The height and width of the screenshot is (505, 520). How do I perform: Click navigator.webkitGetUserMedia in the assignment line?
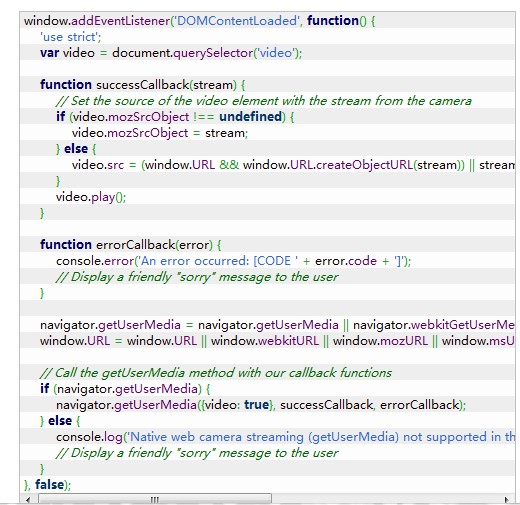pyautogui.click(x=433, y=325)
